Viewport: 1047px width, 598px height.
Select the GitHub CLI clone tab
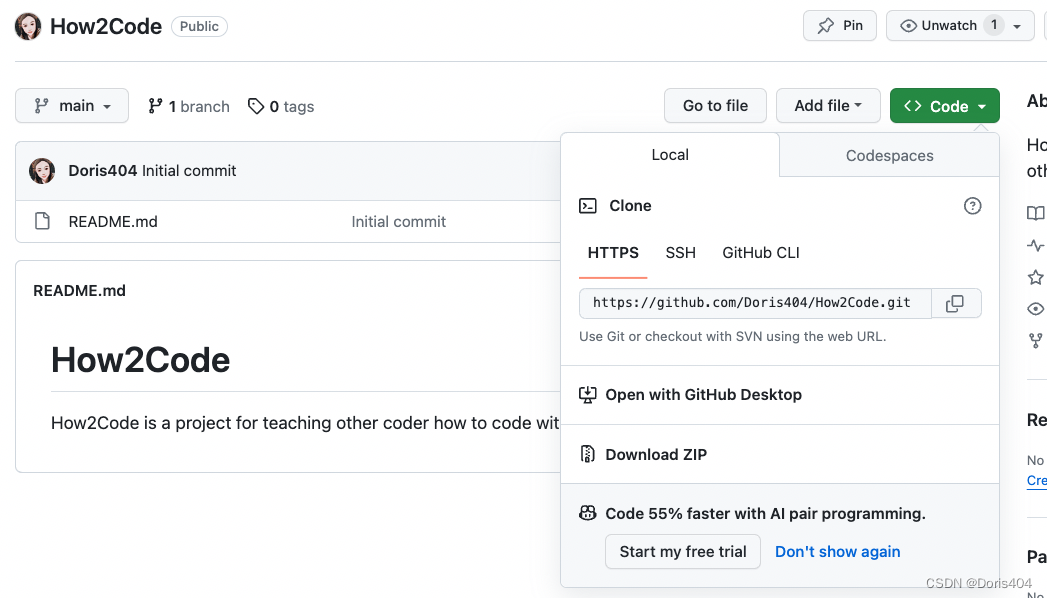click(761, 253)
